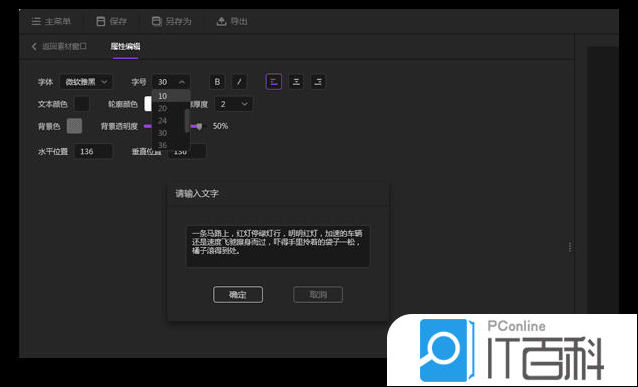Align text left
This screenshot has width=638, height=387.
(x=274, y=82)
